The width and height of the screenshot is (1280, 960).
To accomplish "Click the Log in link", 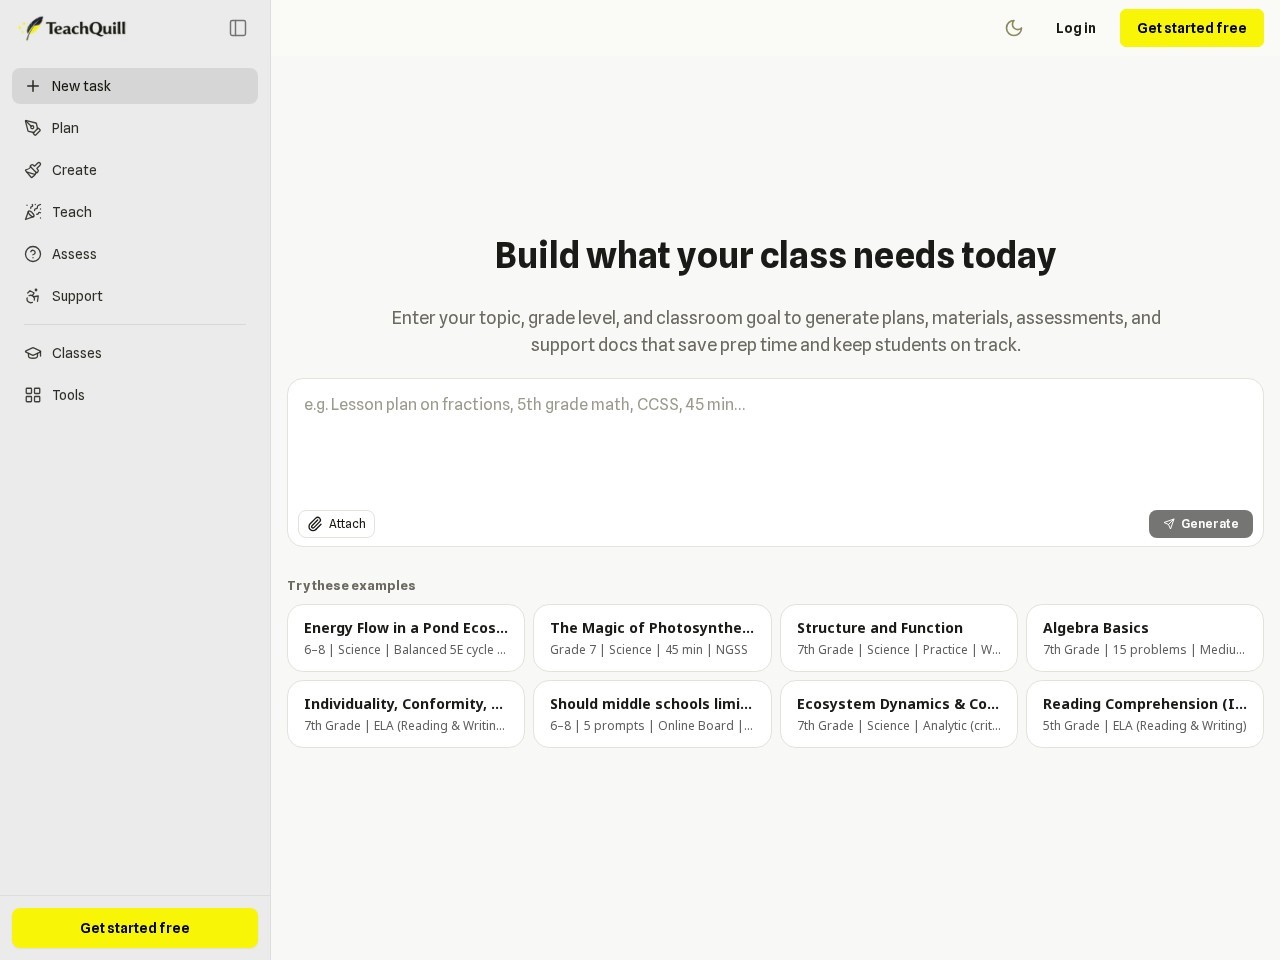I will [1076, 28].
